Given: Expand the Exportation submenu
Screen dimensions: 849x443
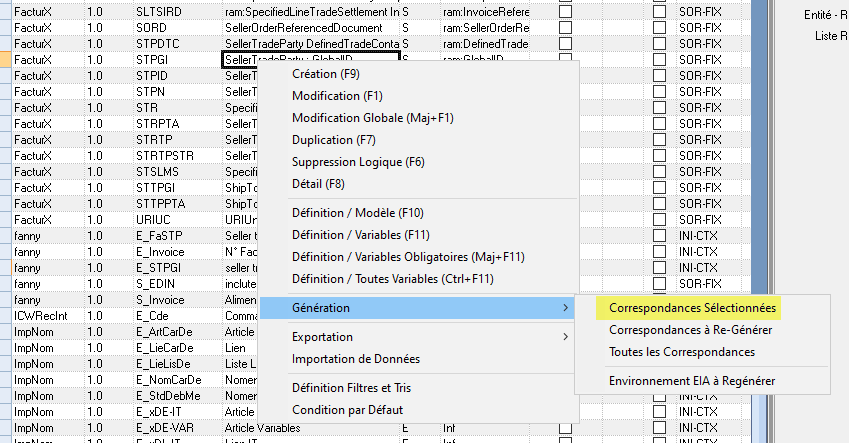Looking at the screenshot, I should pyautogui.click(x=566, y=337).
